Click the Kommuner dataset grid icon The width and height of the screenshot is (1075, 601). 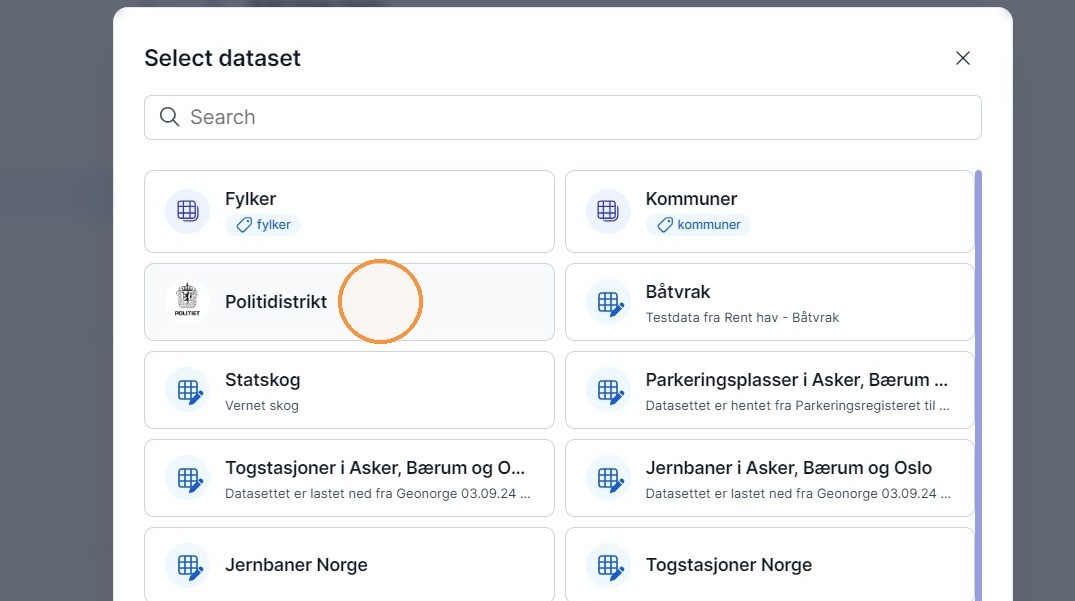[607, 211]
